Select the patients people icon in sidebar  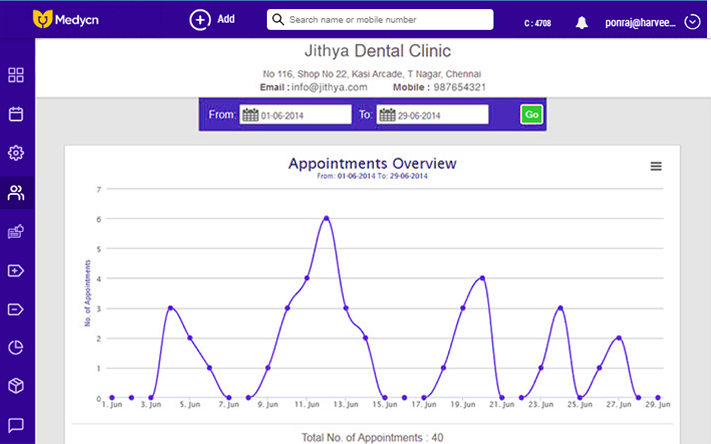(16, 193)
